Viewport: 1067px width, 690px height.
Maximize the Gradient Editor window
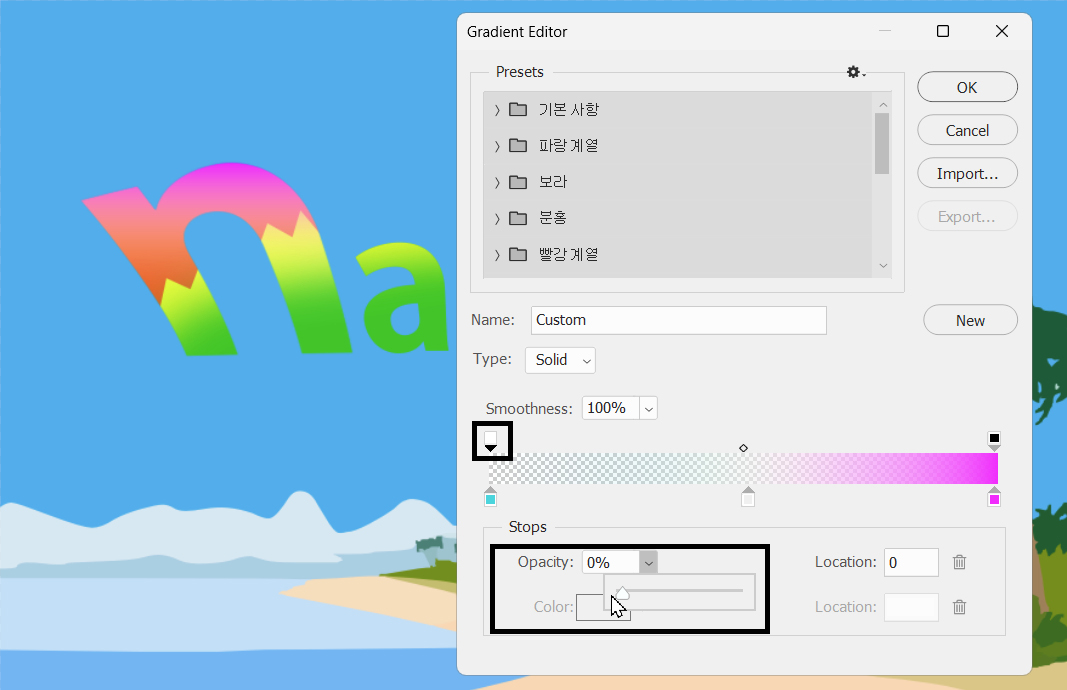click(942, 31)
